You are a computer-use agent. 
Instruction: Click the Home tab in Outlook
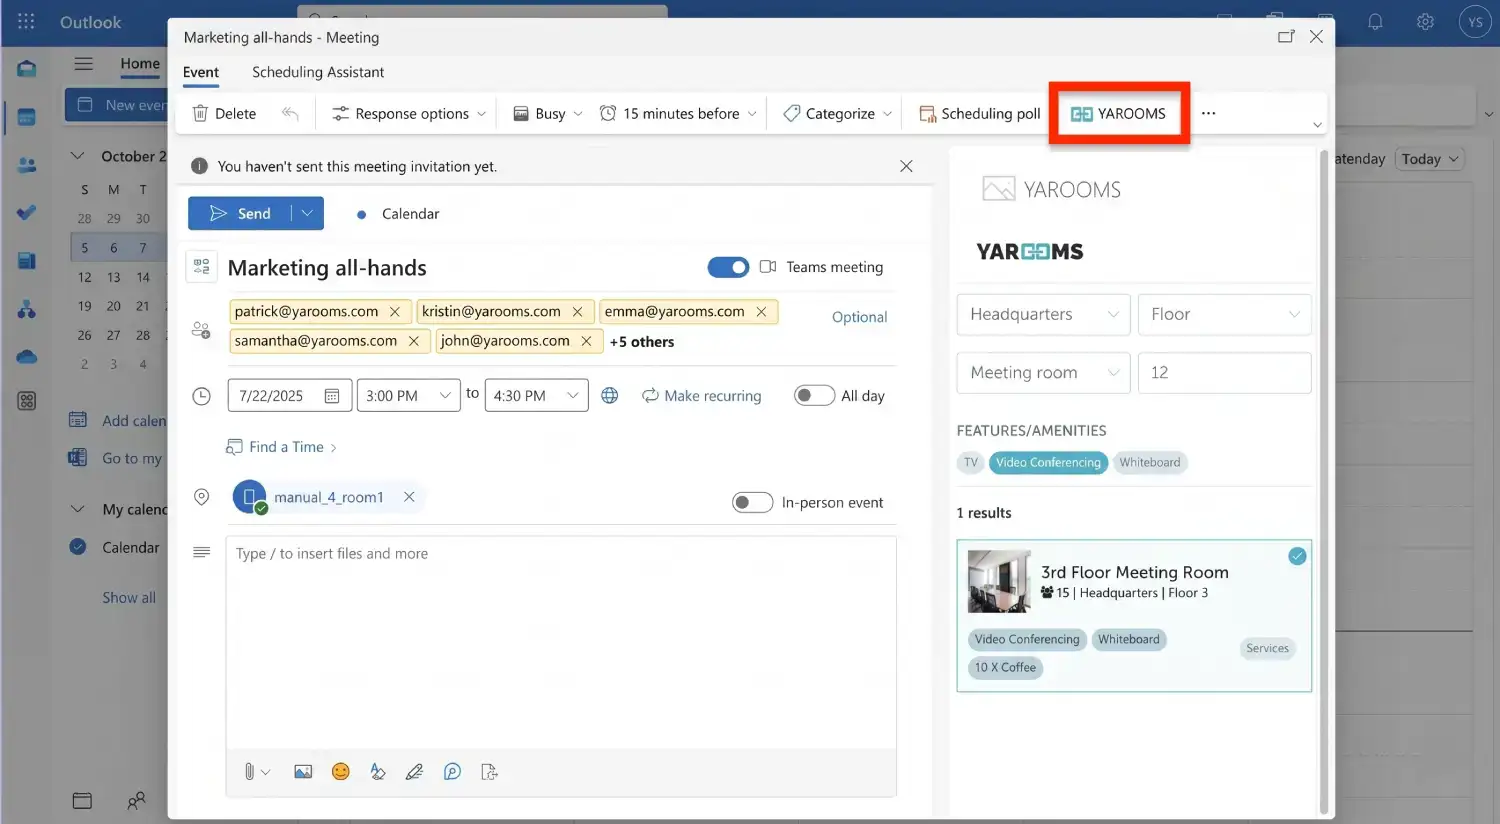140,63
